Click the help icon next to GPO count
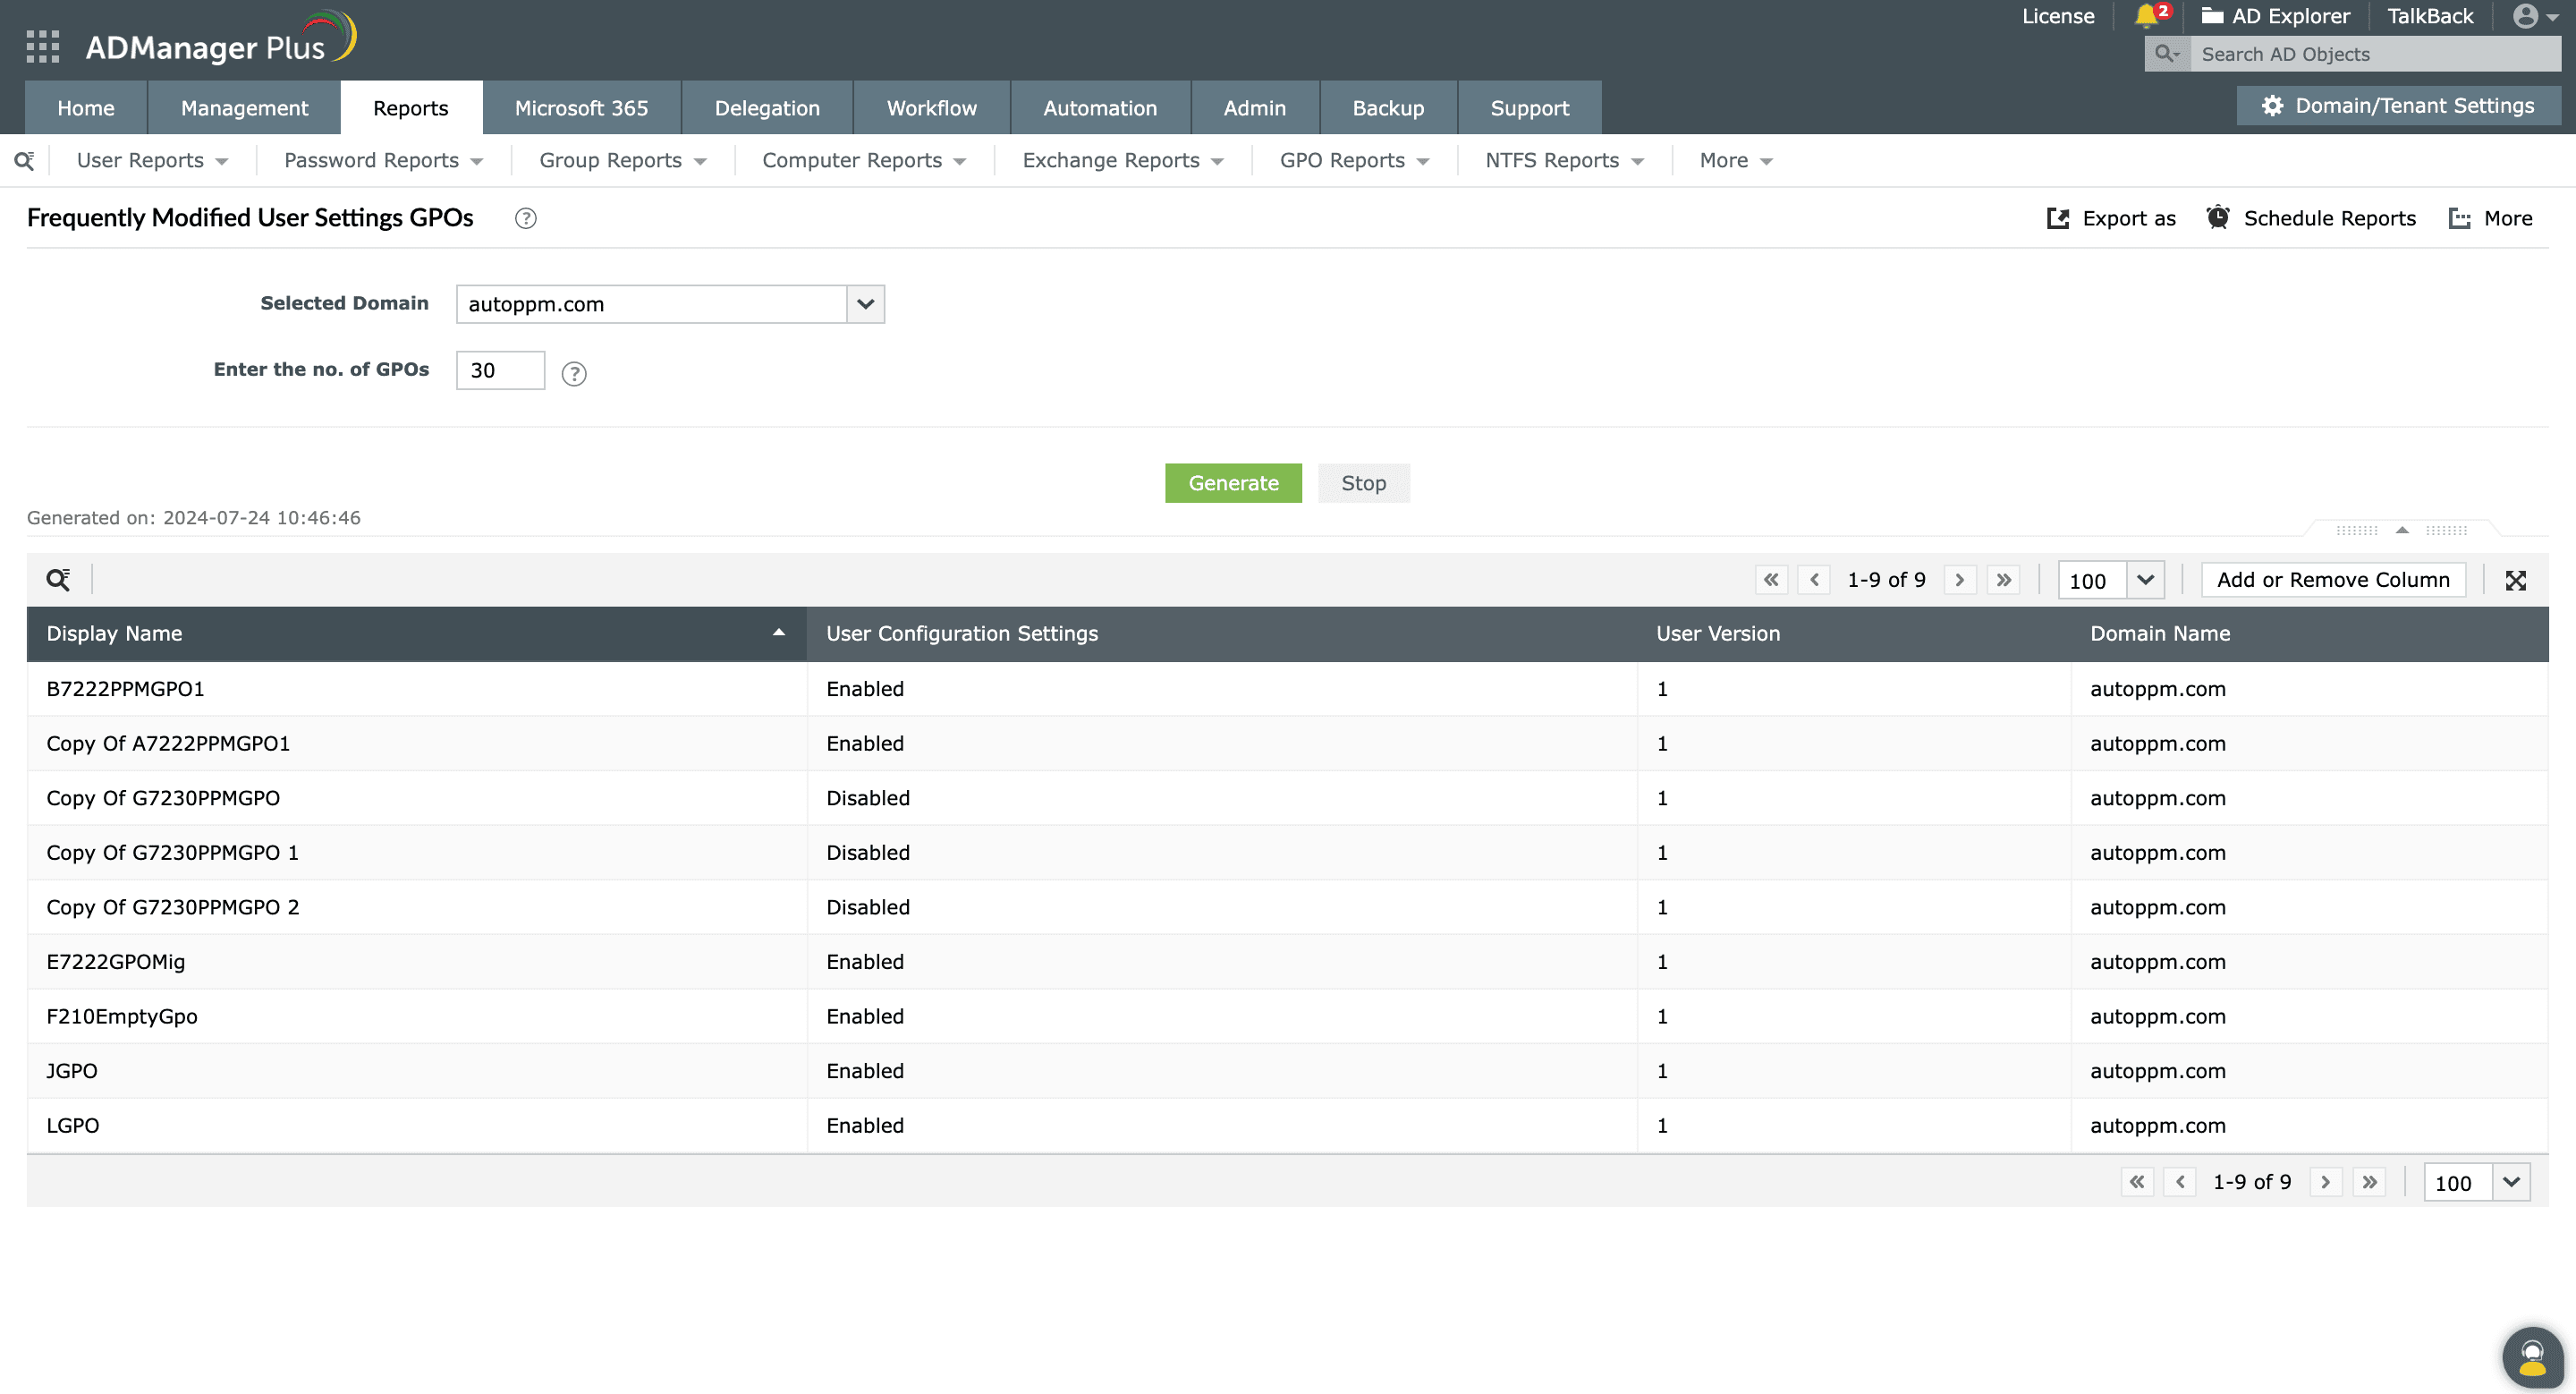The height and width of the screenshot is (1394, 2576). [574, 374]
